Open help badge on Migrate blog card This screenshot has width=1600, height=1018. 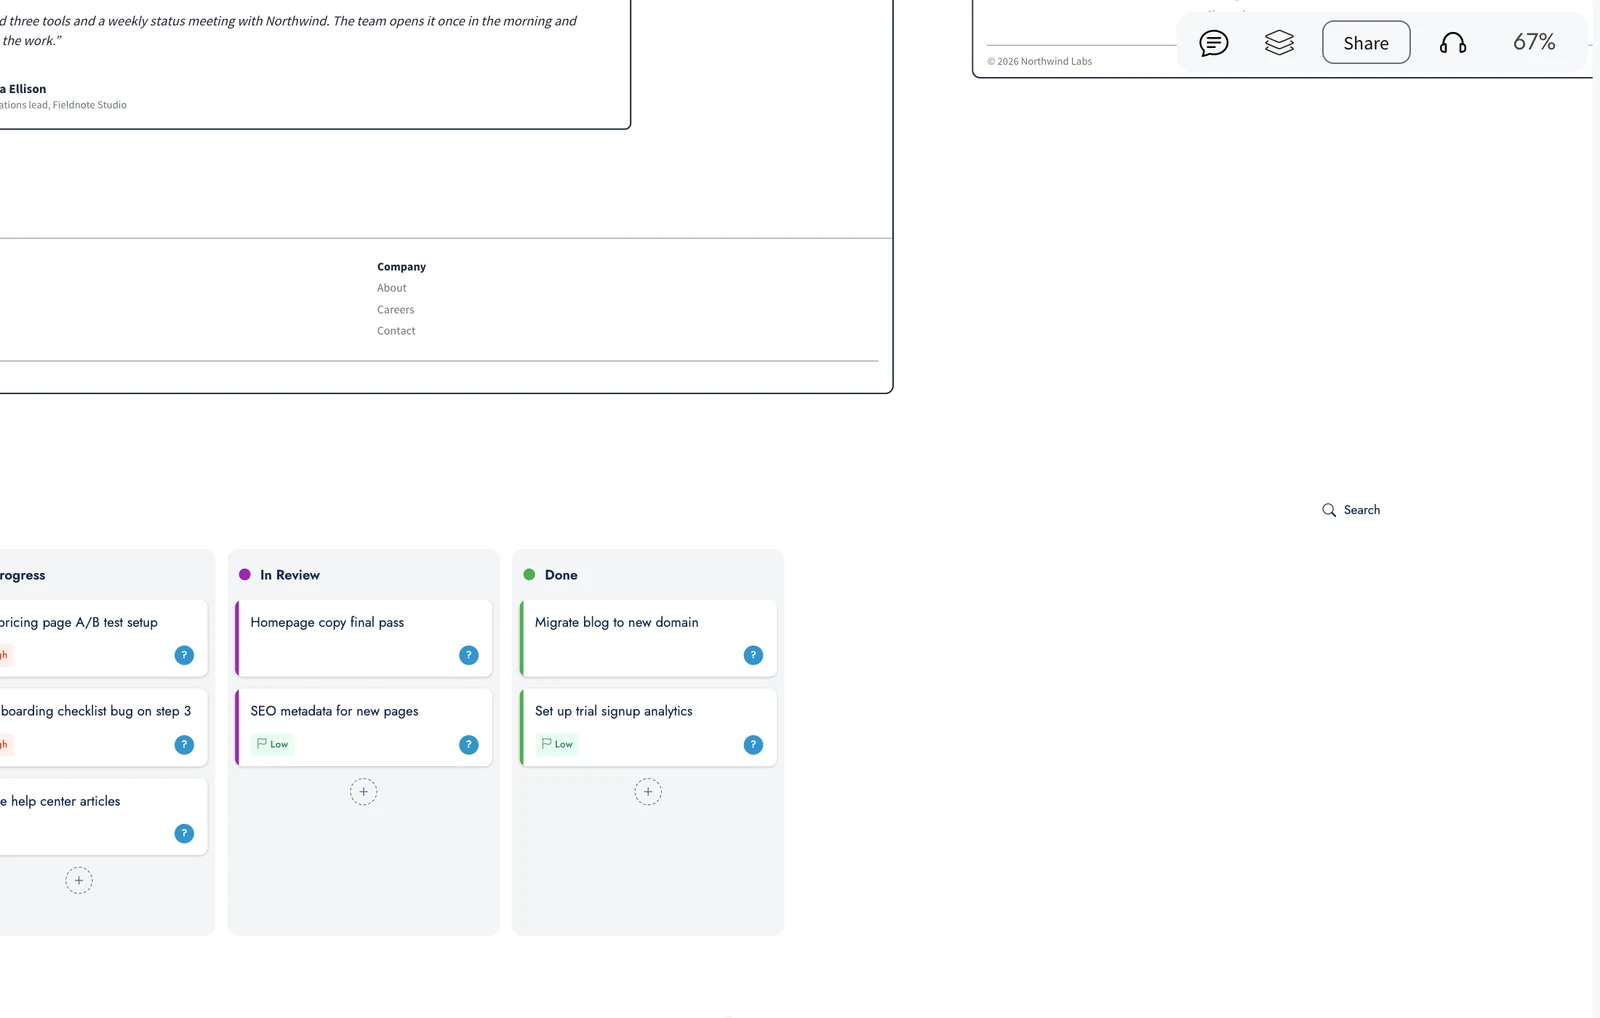pyautogui.click(x=754, y=655)
